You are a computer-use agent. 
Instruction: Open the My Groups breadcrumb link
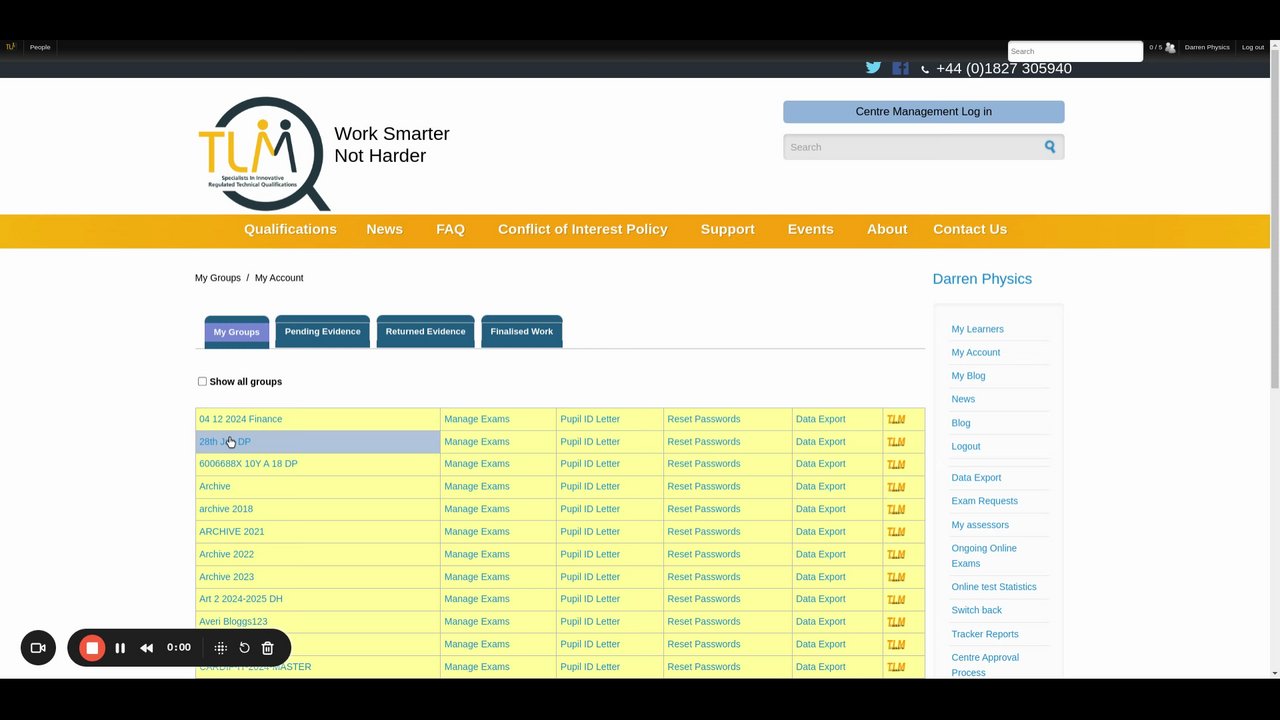coord(218,278)
